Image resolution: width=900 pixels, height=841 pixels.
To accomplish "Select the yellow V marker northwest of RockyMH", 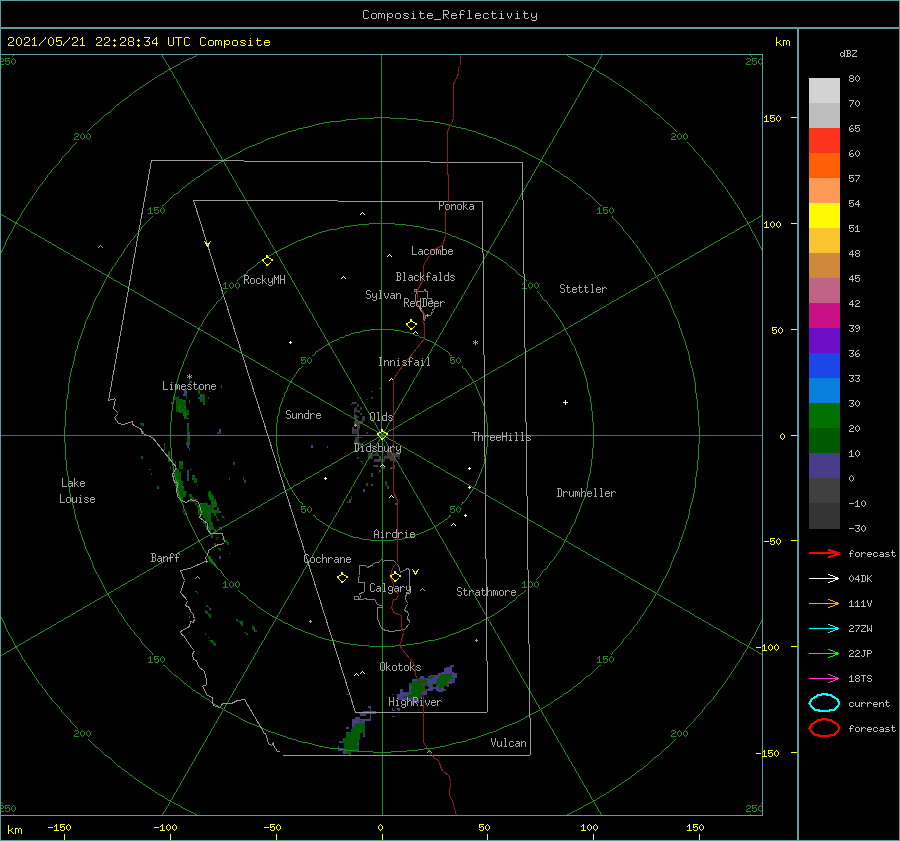I will pyautogui.click(x=208, y=244).
